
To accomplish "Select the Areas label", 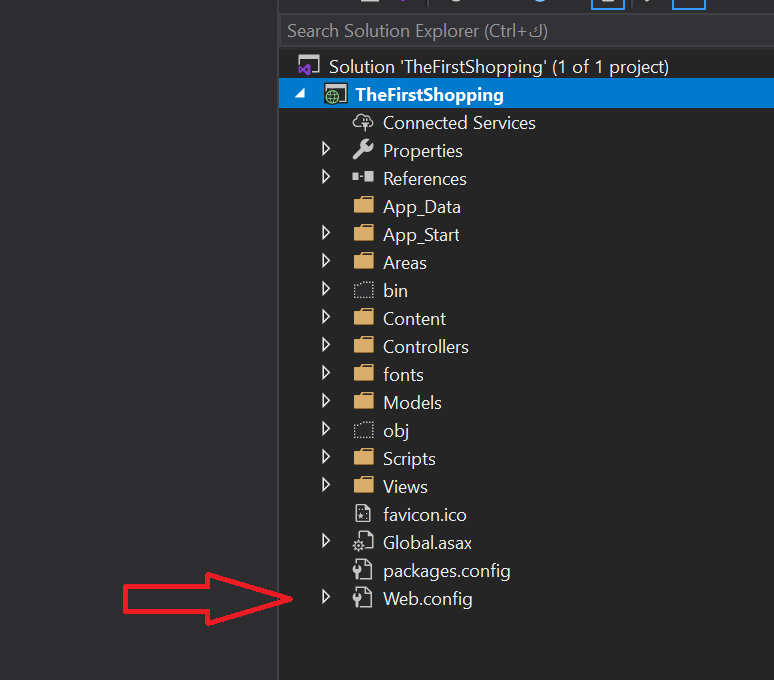I will tap(405, 263).
